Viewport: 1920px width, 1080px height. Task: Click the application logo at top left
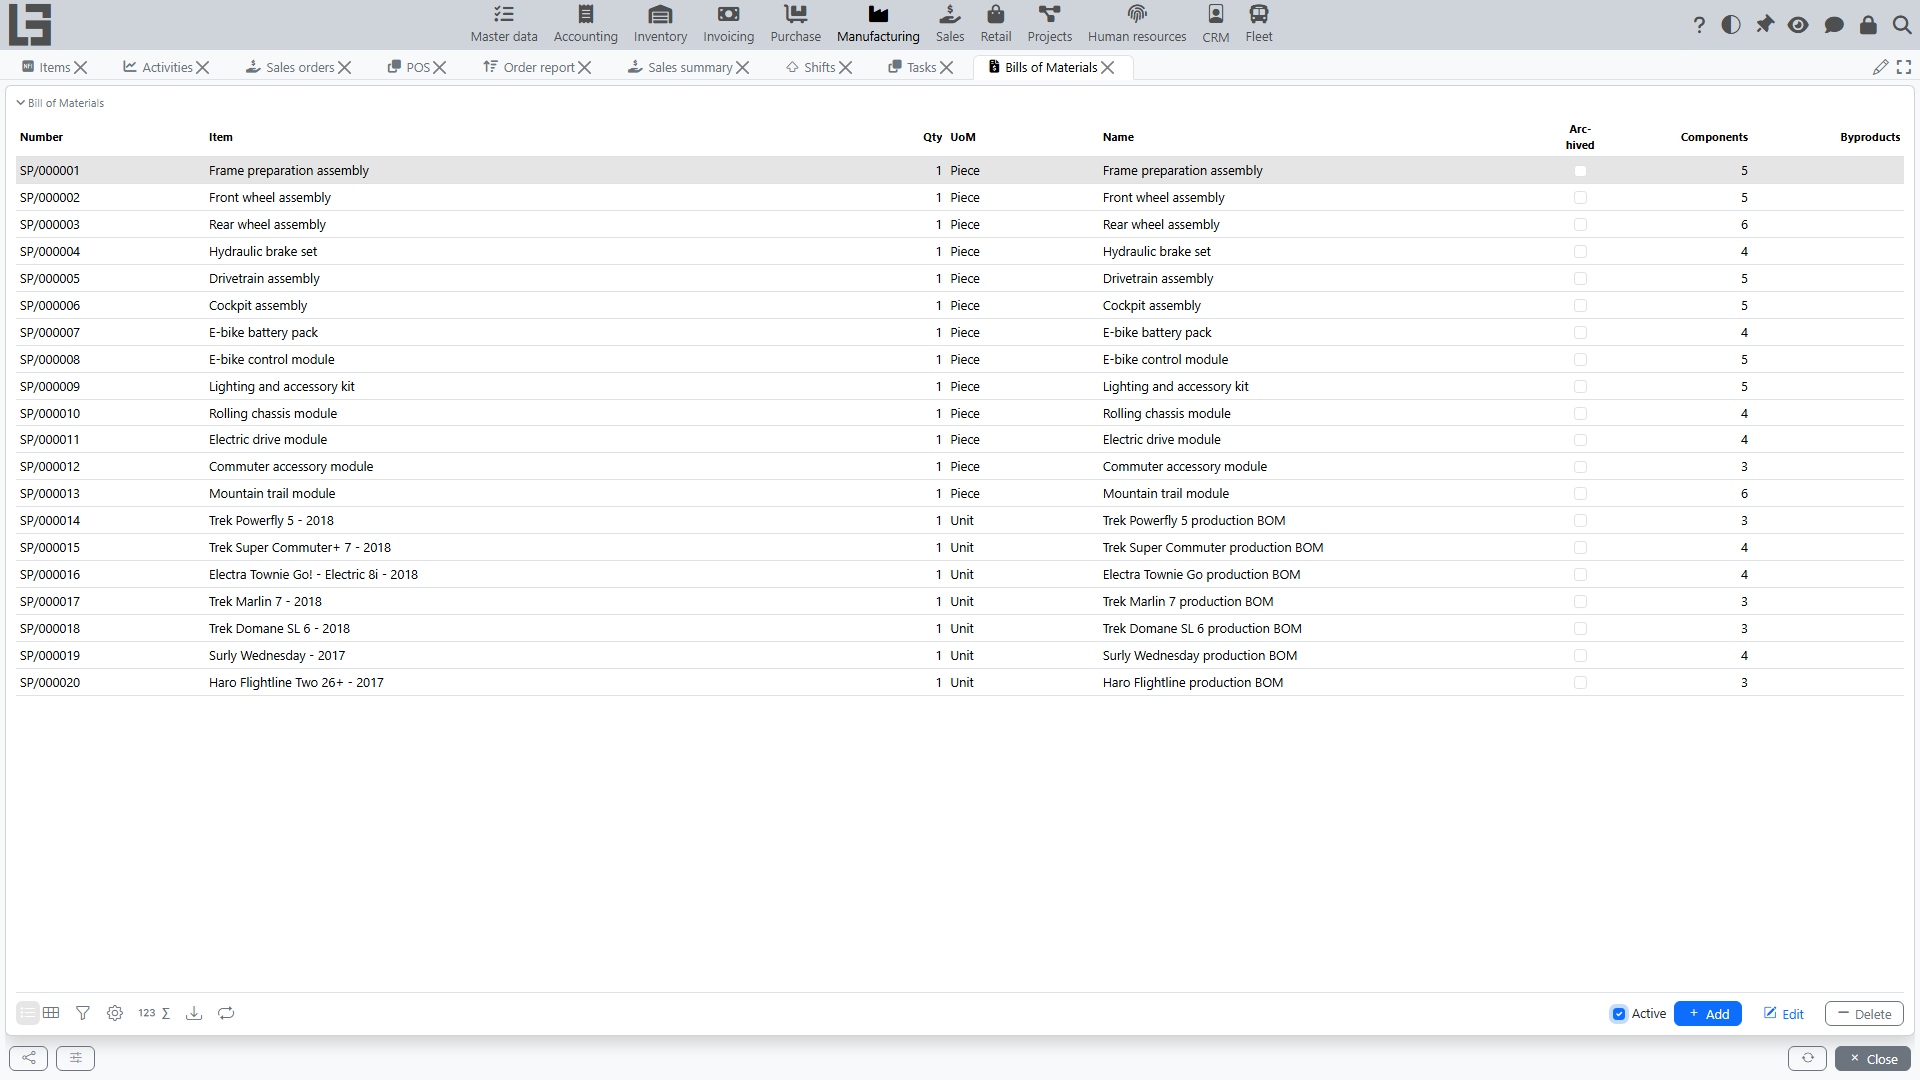point(30,25)
